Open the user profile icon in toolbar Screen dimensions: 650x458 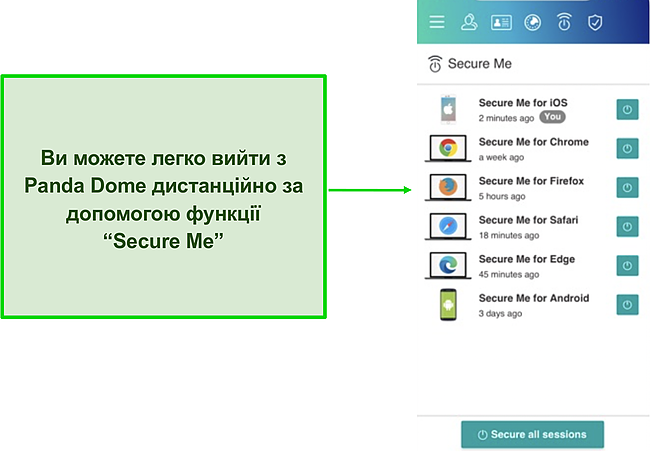469,22
